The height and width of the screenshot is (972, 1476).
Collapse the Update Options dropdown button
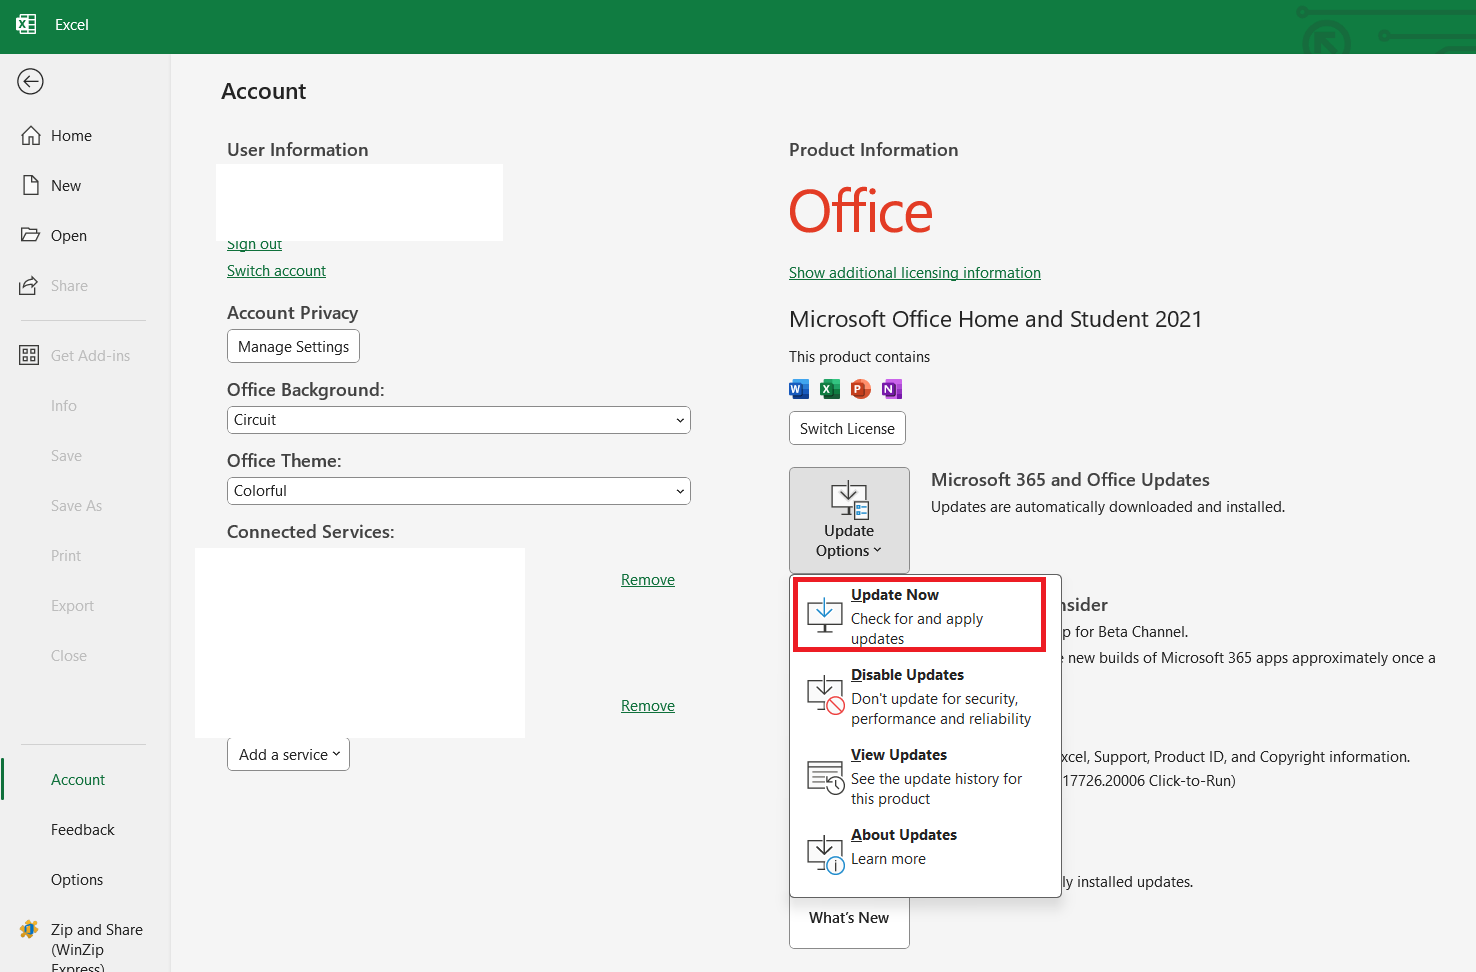point(849,520)
